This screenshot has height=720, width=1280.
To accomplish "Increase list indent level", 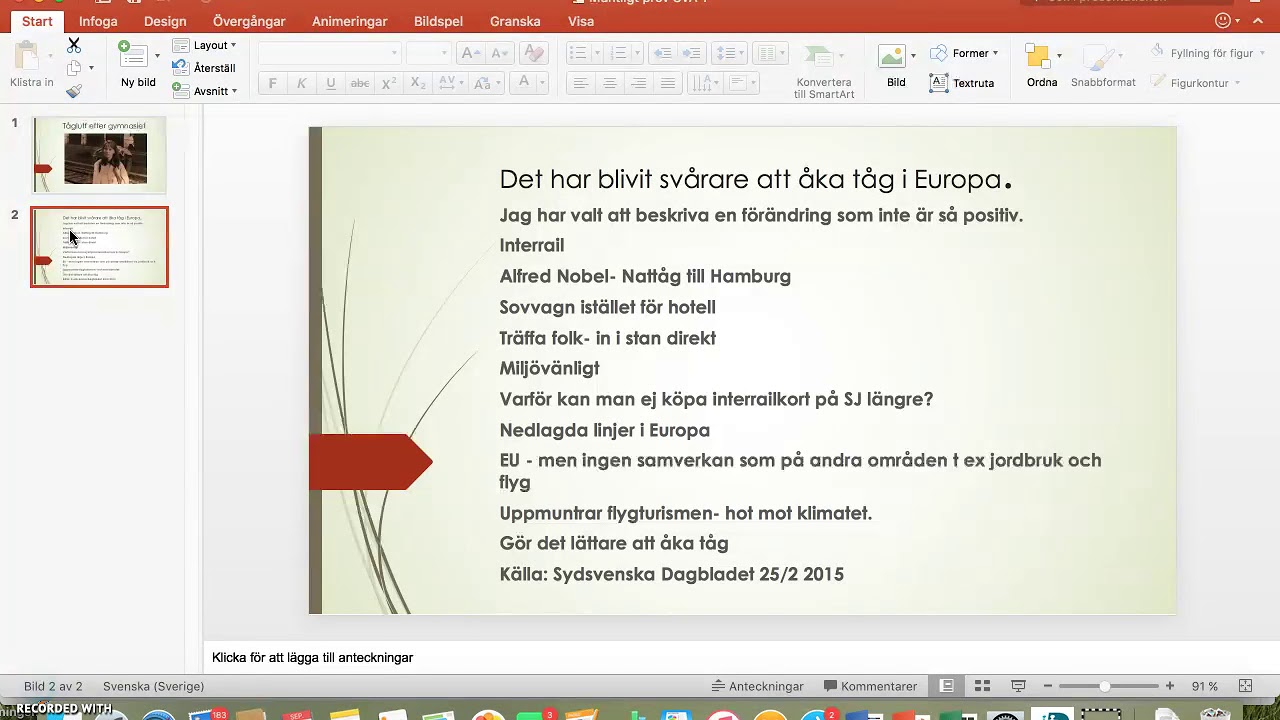I will point(691,53).
